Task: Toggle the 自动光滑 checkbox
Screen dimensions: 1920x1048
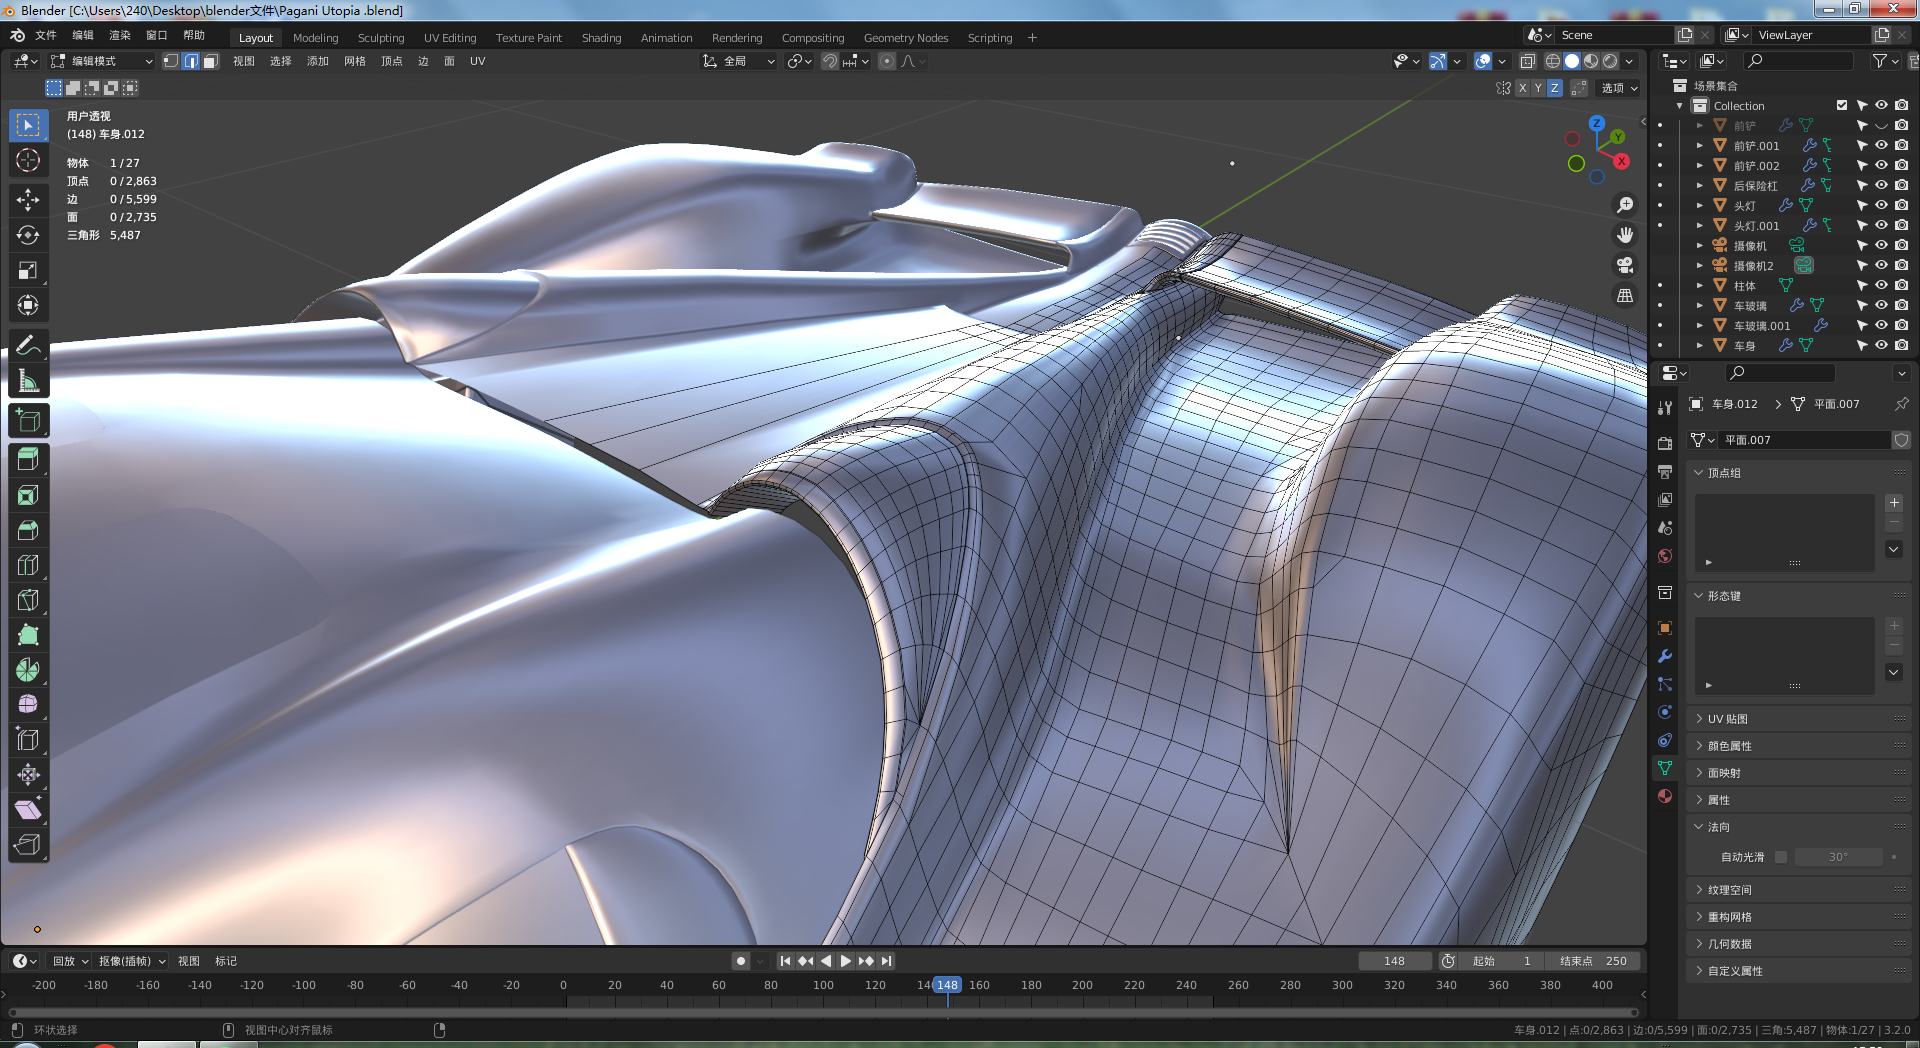Action: 1781,857
